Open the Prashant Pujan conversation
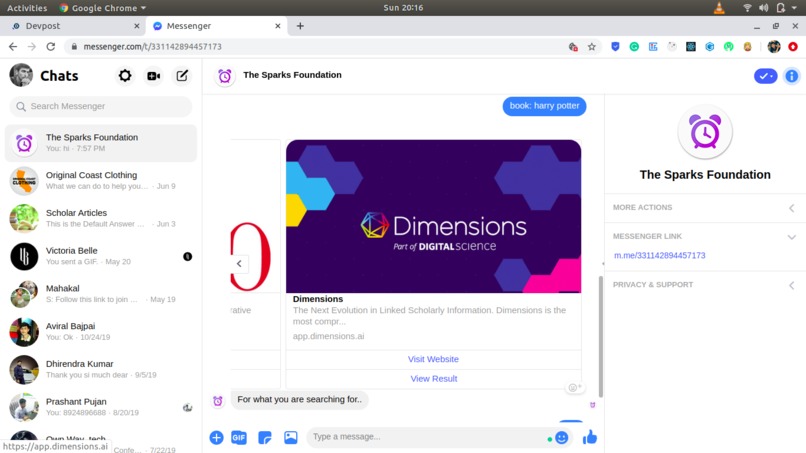Viewport: 806px width, 453px height. pyautogui.click(x=101, y=407)
